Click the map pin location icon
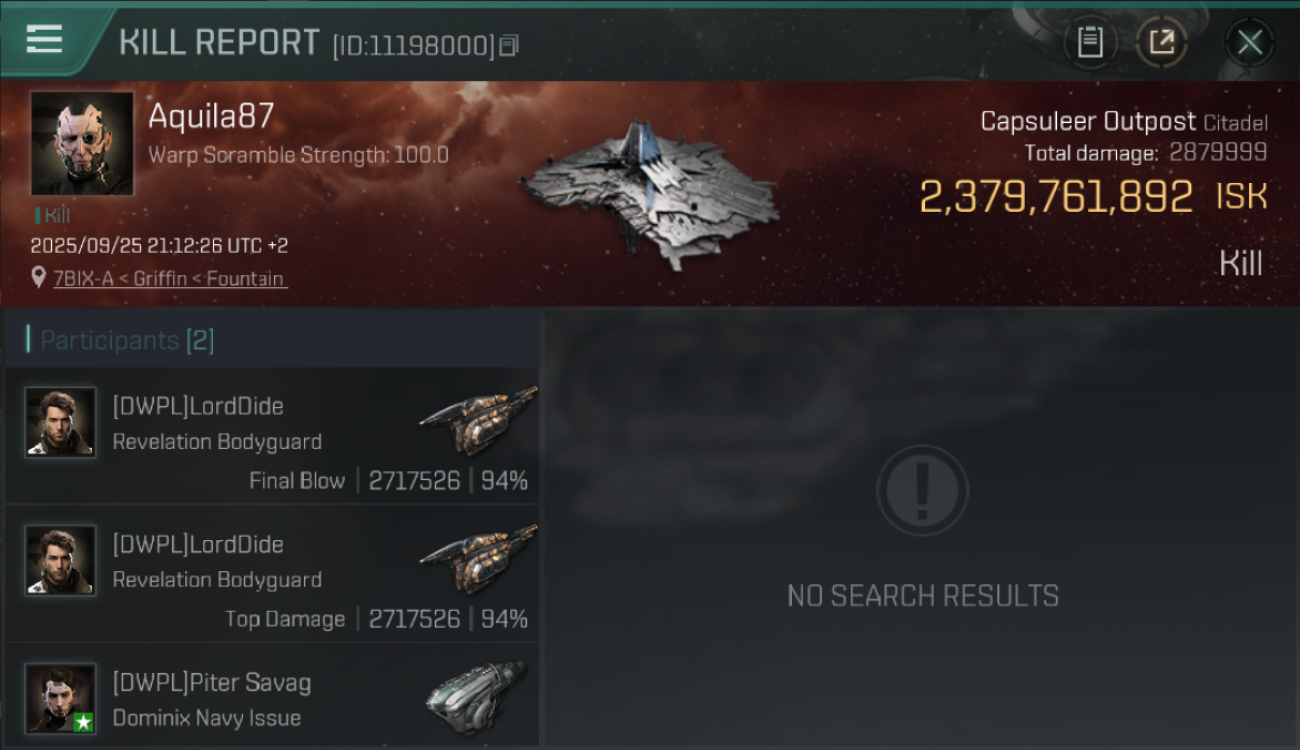The height and width of the screenshot is (750, 1300). (38, 279)
